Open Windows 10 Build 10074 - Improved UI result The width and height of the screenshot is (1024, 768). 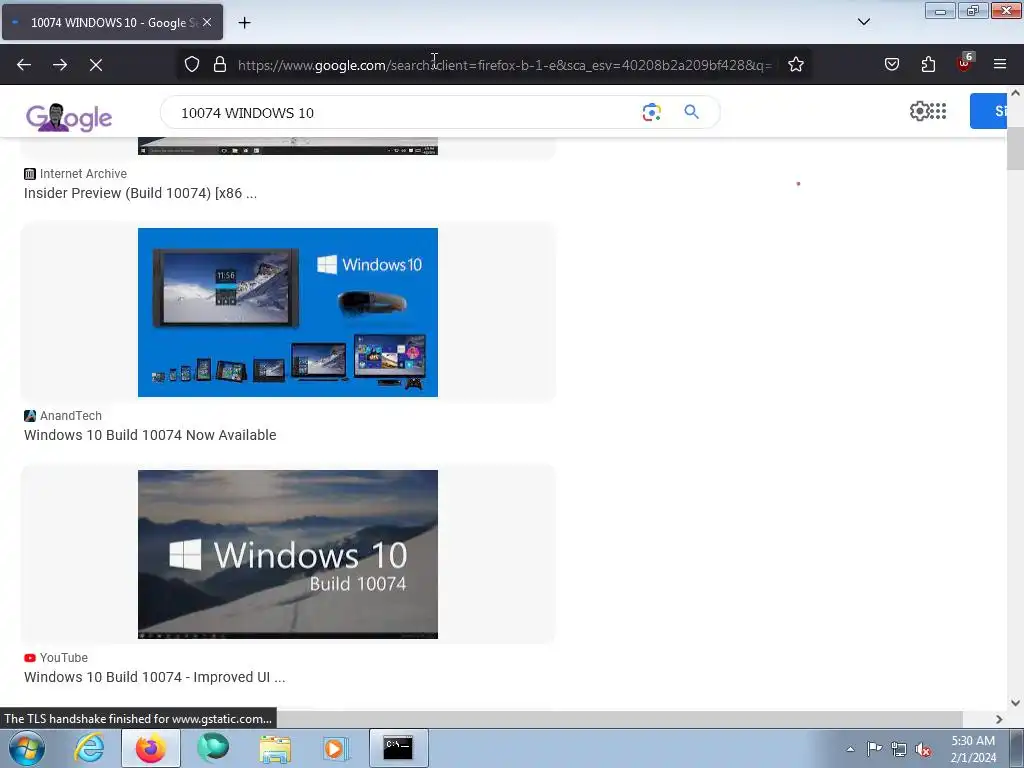[155, 677]
